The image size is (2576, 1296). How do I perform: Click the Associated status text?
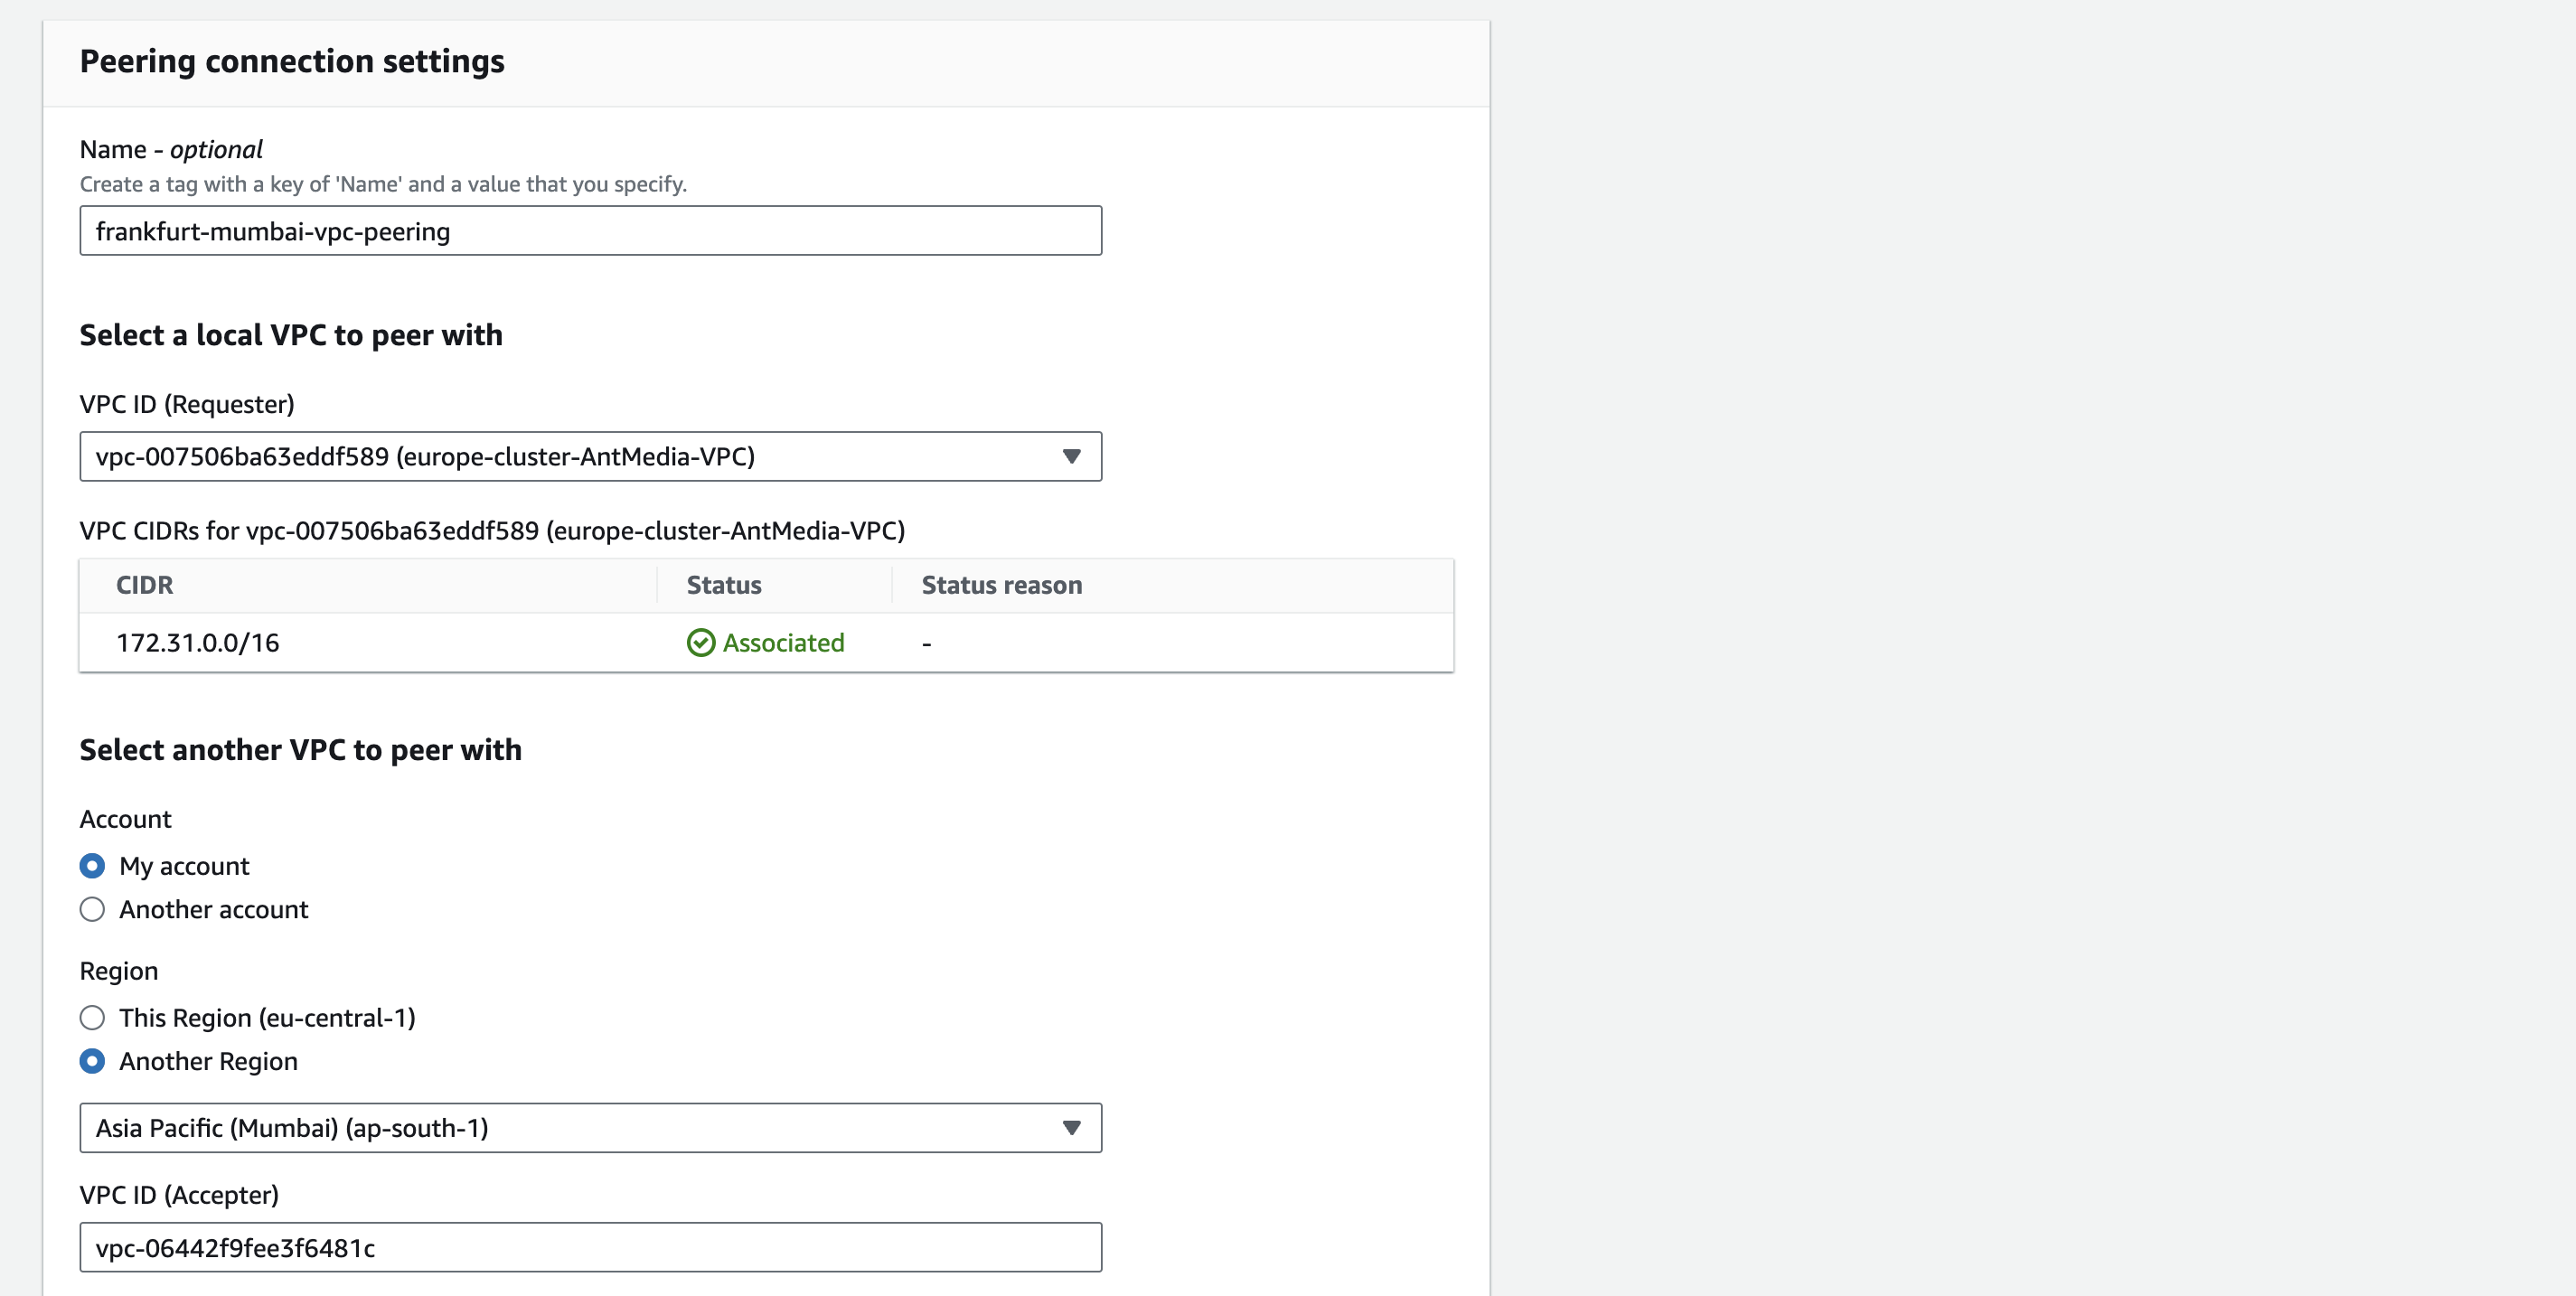coord(784,643)
